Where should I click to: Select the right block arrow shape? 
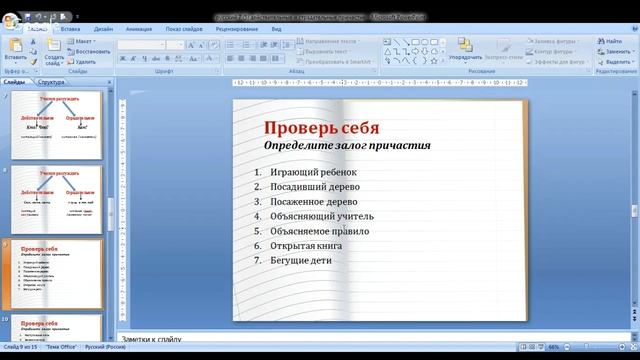tap(415, 52)
